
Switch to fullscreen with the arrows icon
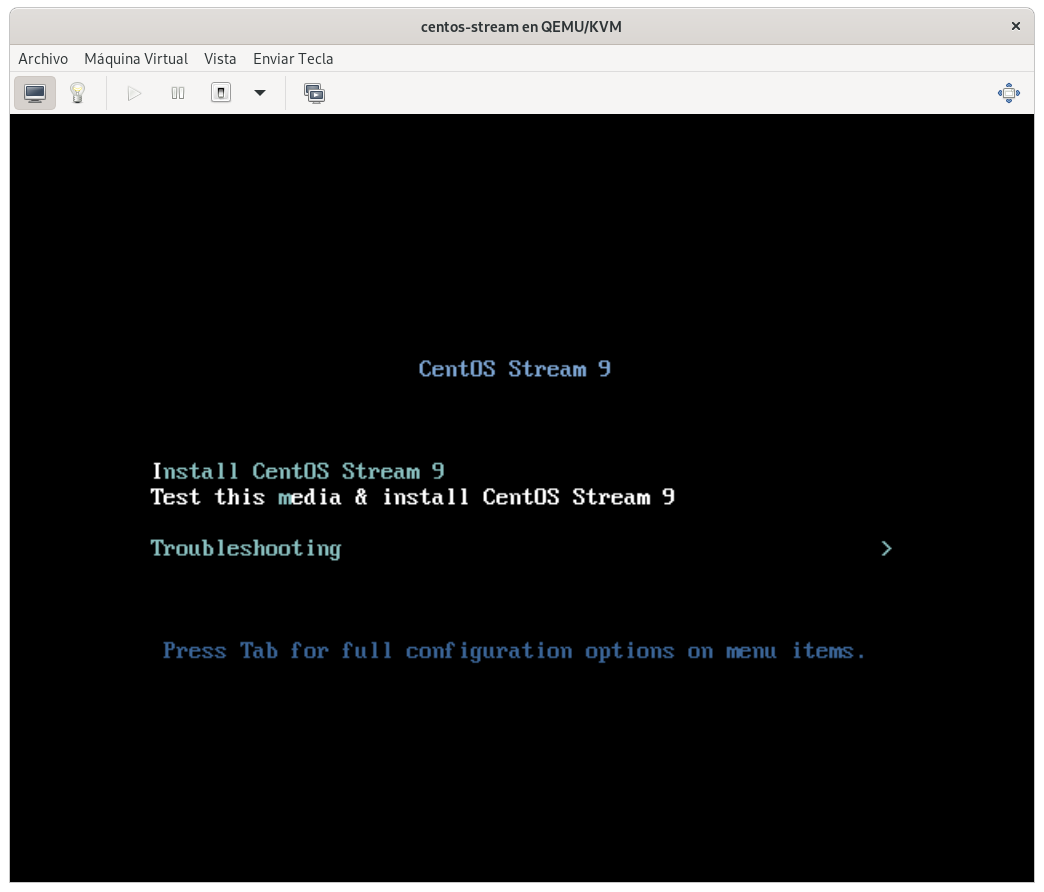pyautogui.click(x=1008, y=93)
